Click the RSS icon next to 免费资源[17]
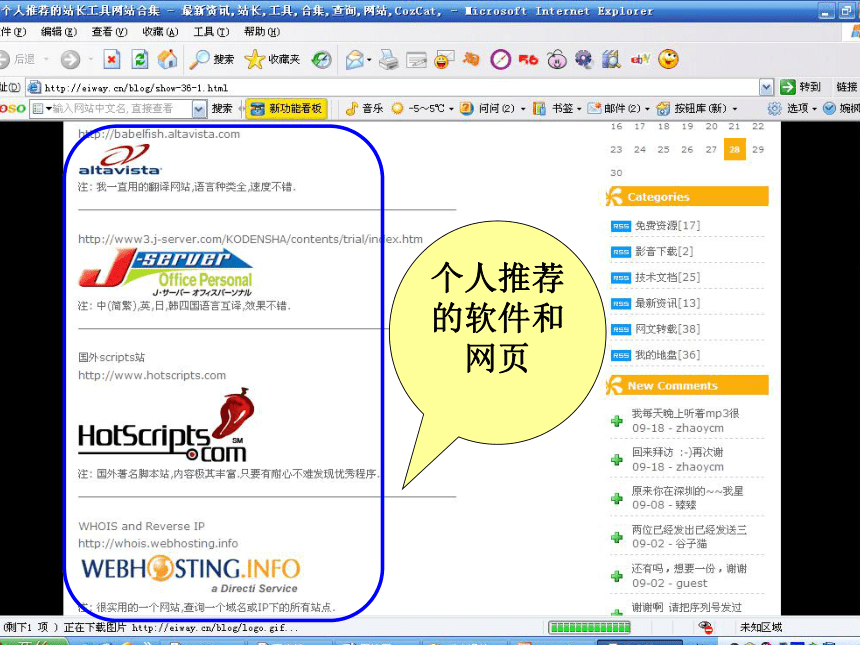 click(x=621, y=226)
